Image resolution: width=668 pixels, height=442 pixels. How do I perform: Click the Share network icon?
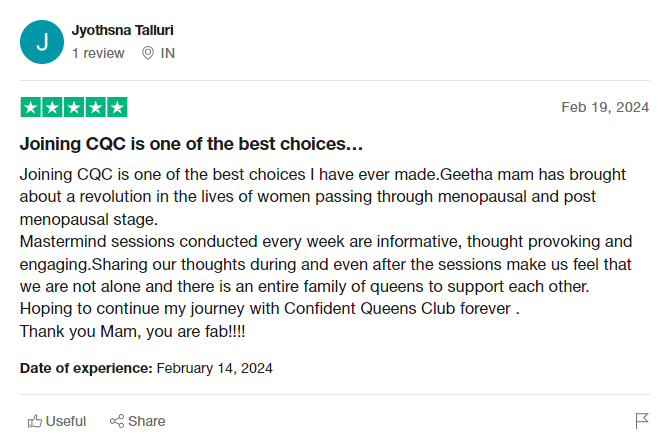116,421
